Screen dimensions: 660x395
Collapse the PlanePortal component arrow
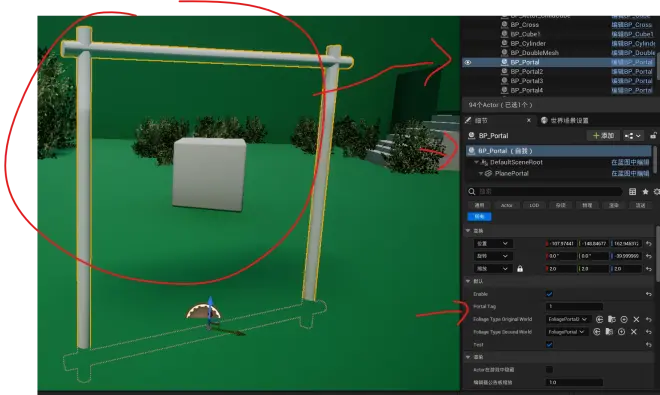481,173
